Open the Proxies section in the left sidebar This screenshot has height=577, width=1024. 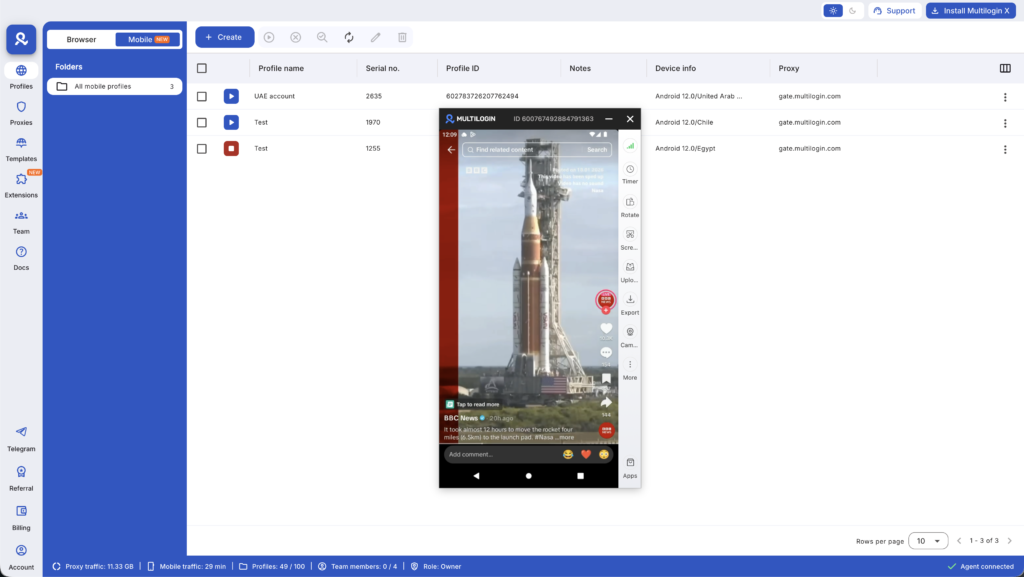21,117
